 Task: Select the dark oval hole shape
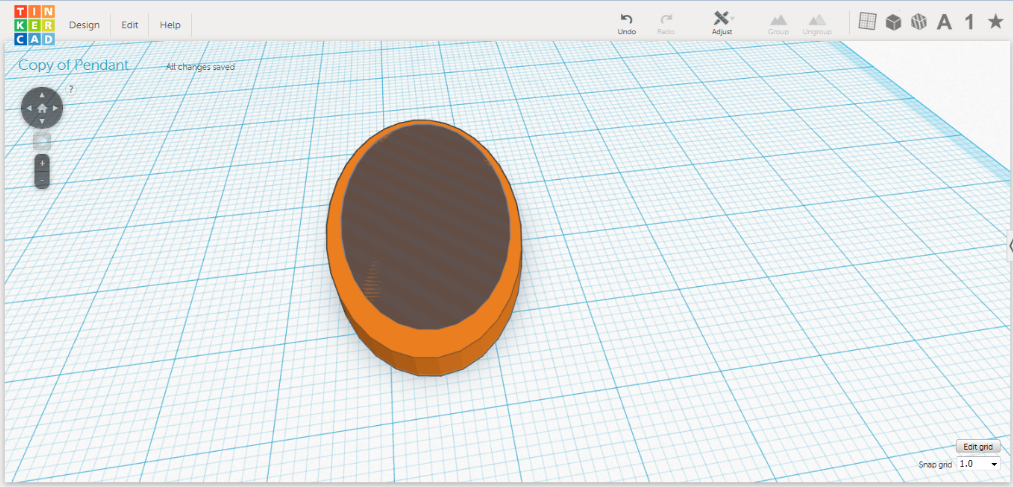426,226
